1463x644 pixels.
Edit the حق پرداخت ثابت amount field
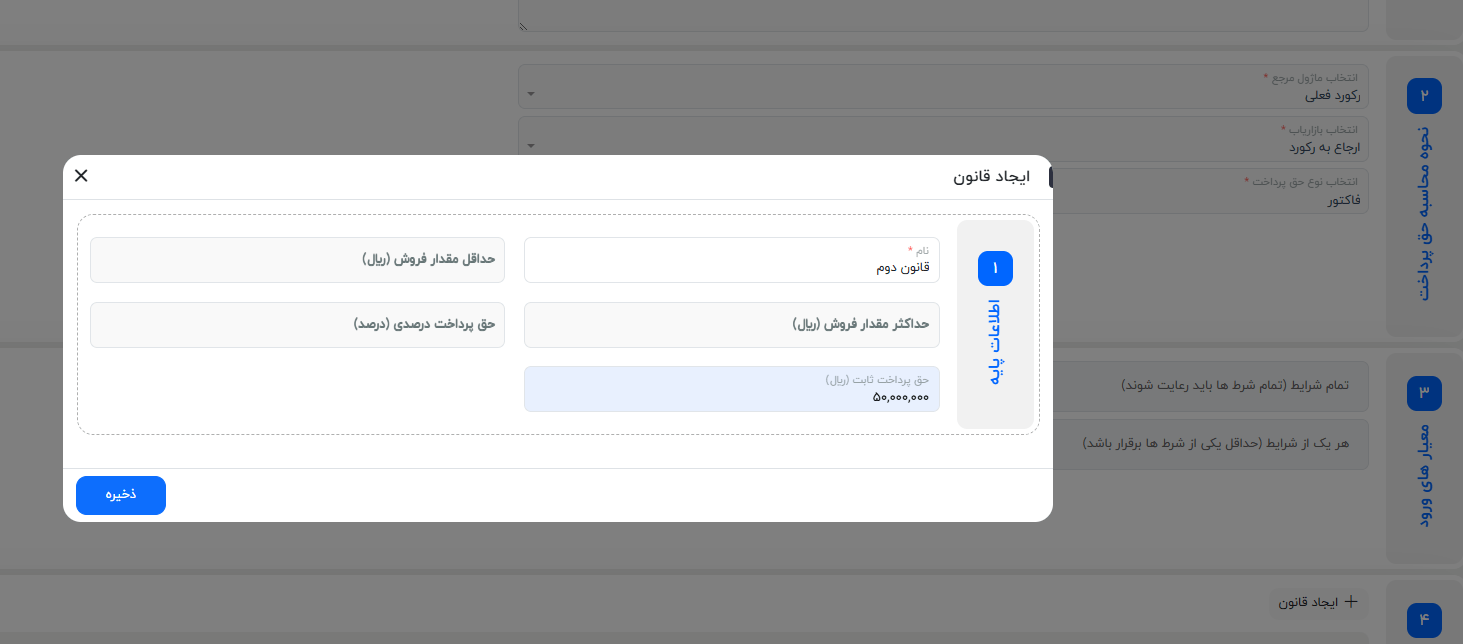pyautogui.click(x=731, y=388)
